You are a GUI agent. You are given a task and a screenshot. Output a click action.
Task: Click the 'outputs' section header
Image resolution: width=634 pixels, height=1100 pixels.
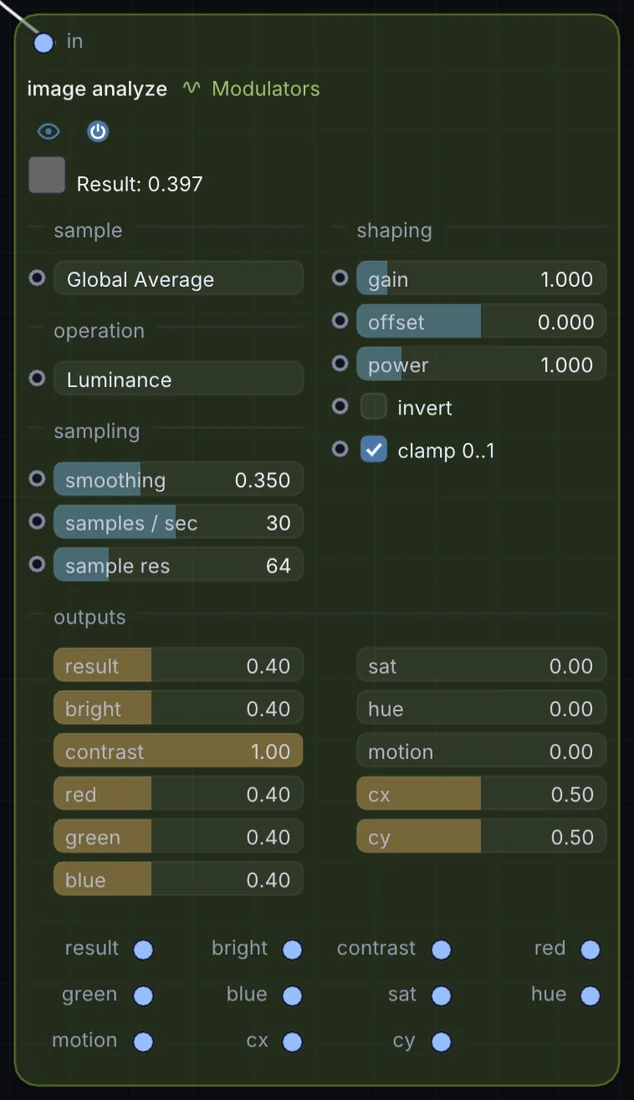(x=90, y=617)
